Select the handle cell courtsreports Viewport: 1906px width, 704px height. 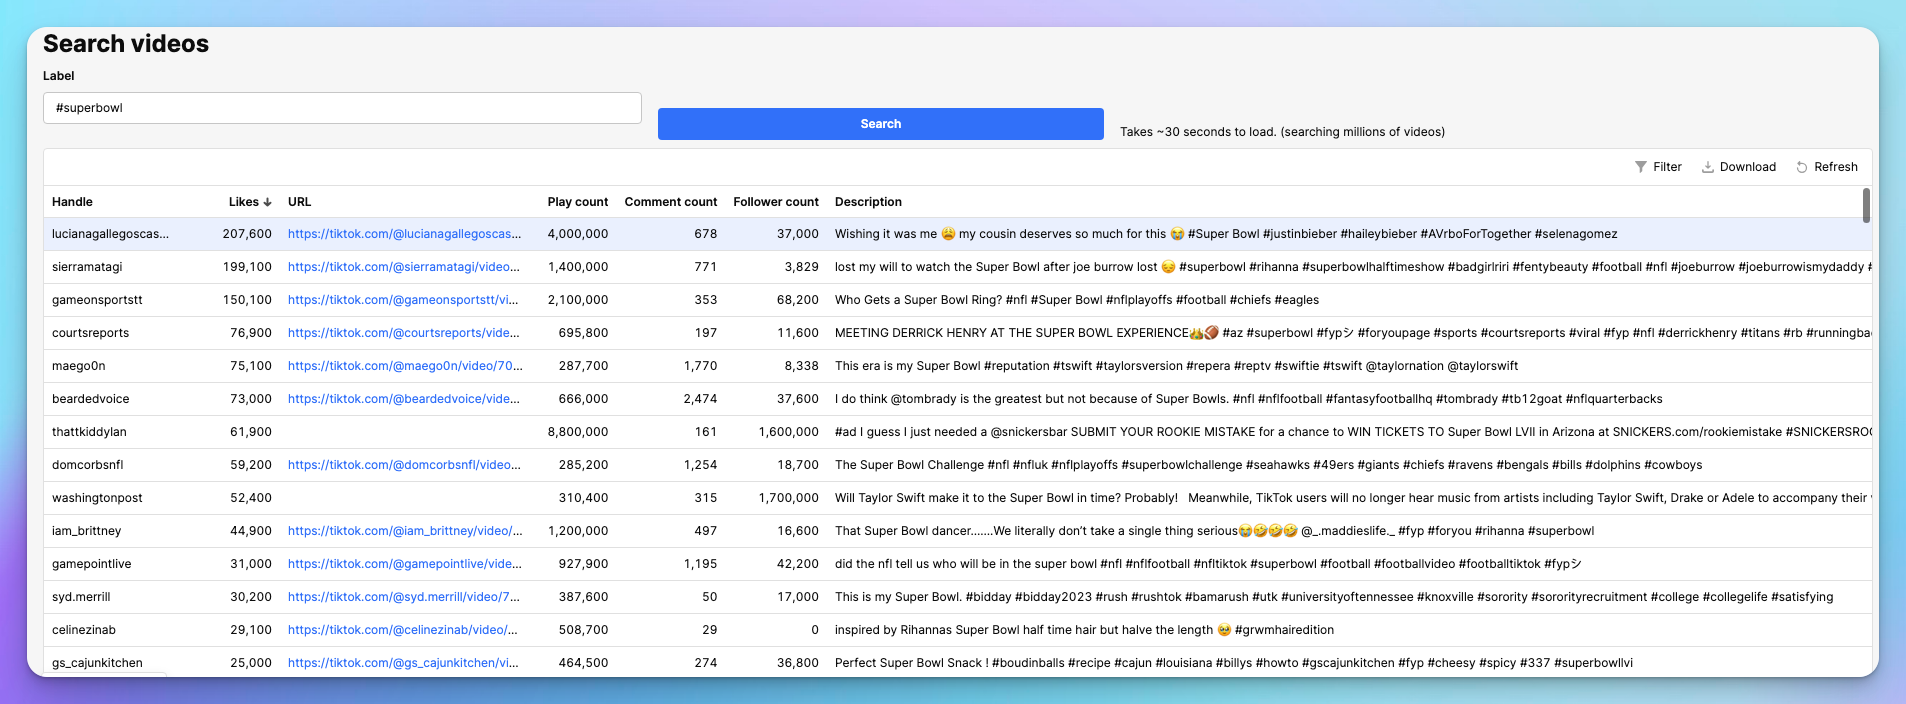pyautogui.click(x=90, y=333)
